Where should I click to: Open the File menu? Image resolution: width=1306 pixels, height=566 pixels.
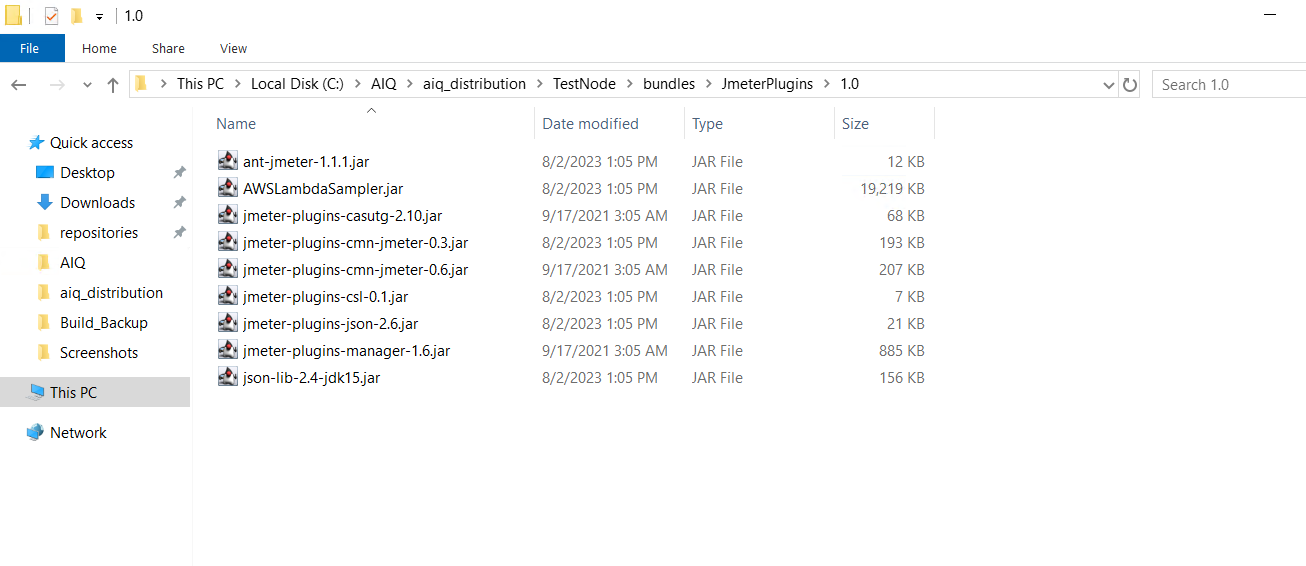coord(30,48)
